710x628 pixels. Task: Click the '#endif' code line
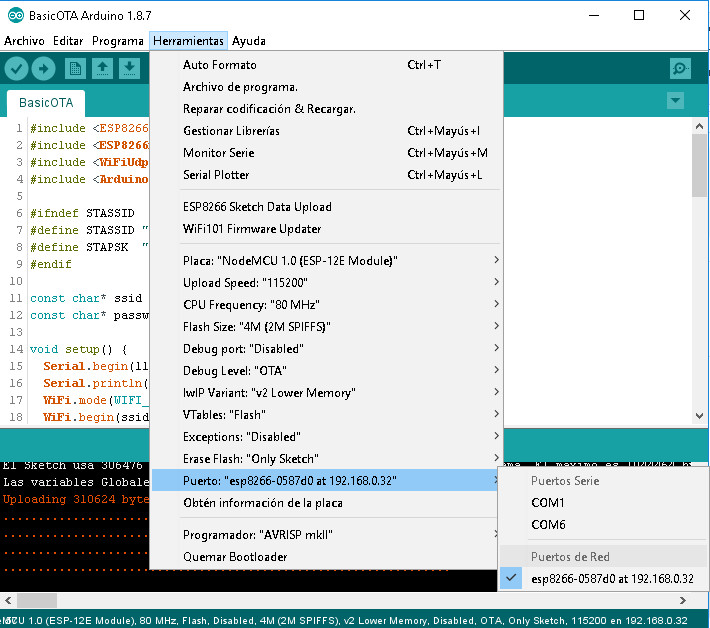point(51,264)
